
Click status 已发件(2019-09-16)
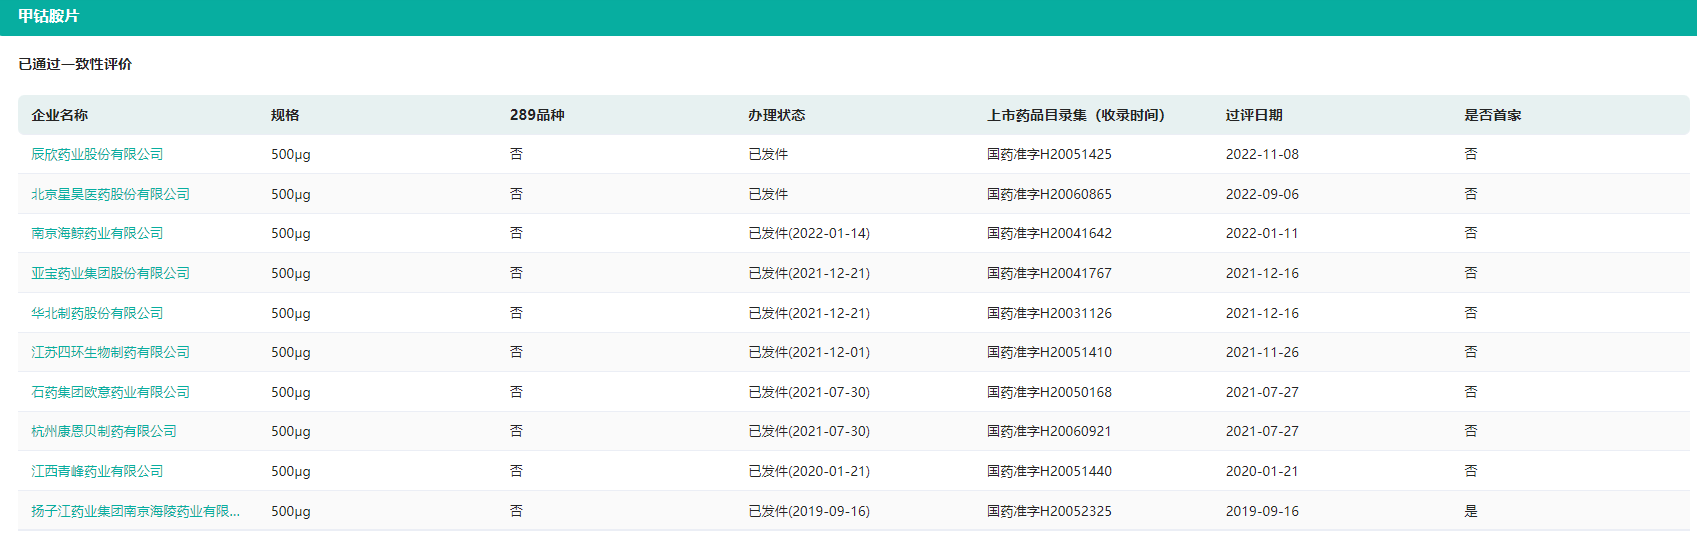[x=809, y=511]
